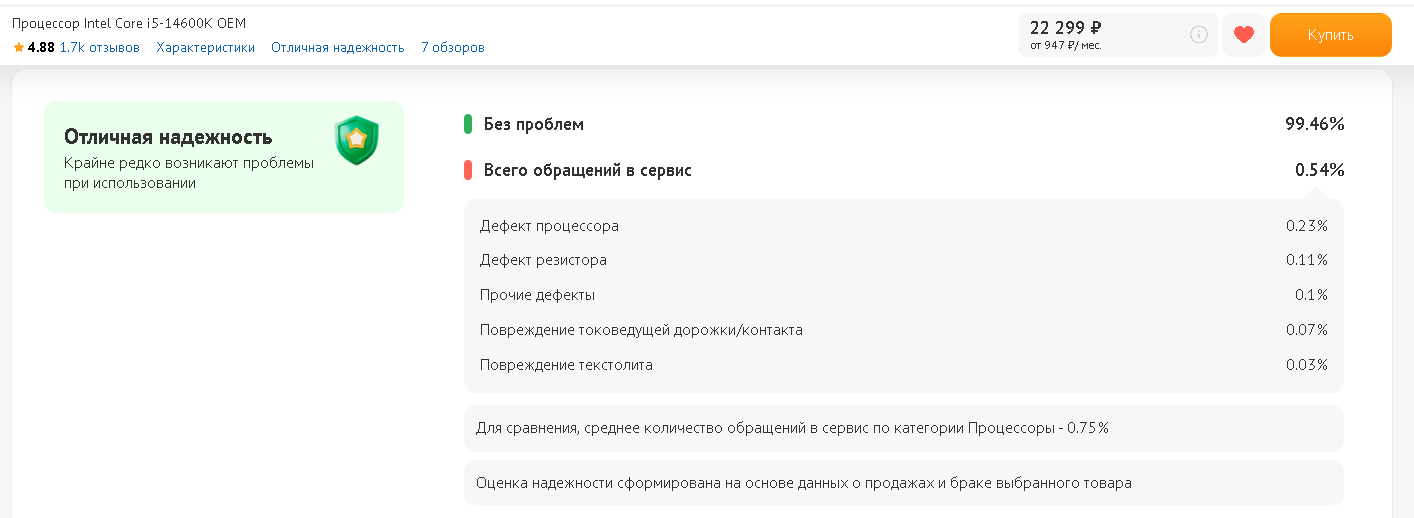Screen dimensions: 1414x518
Task: Click the 0.1% value
Action: tap(1311, 295)
